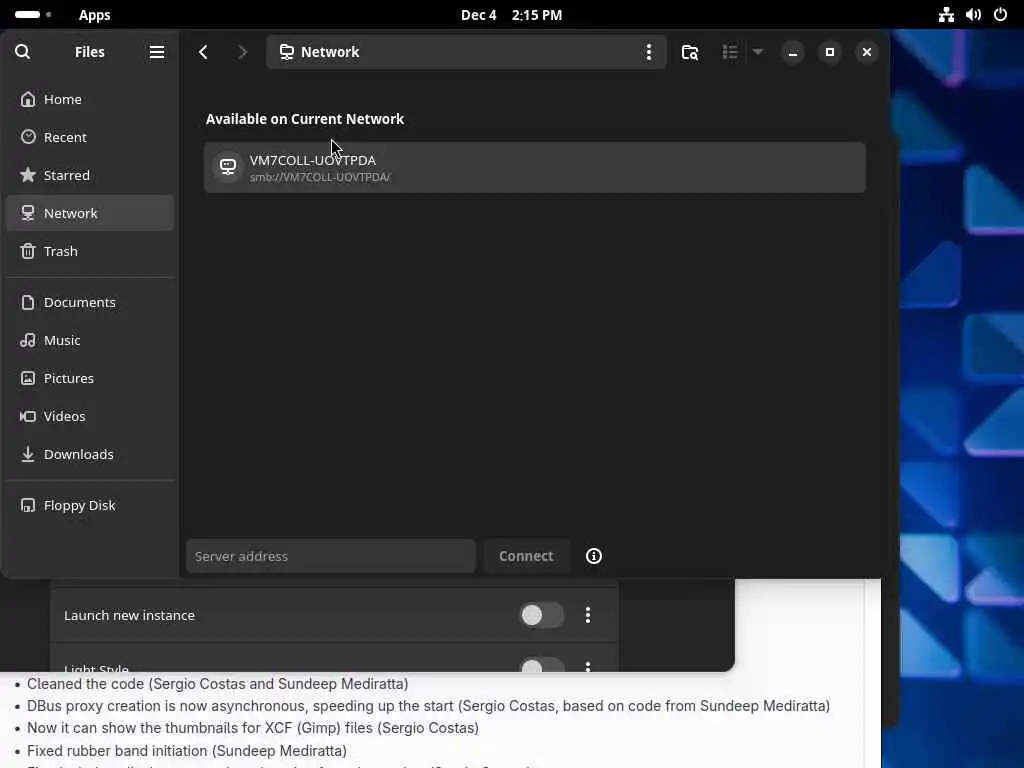Click the VM7COLL-UOVTPDA server icon
The image size is (1024, 768).
[228, 167]
